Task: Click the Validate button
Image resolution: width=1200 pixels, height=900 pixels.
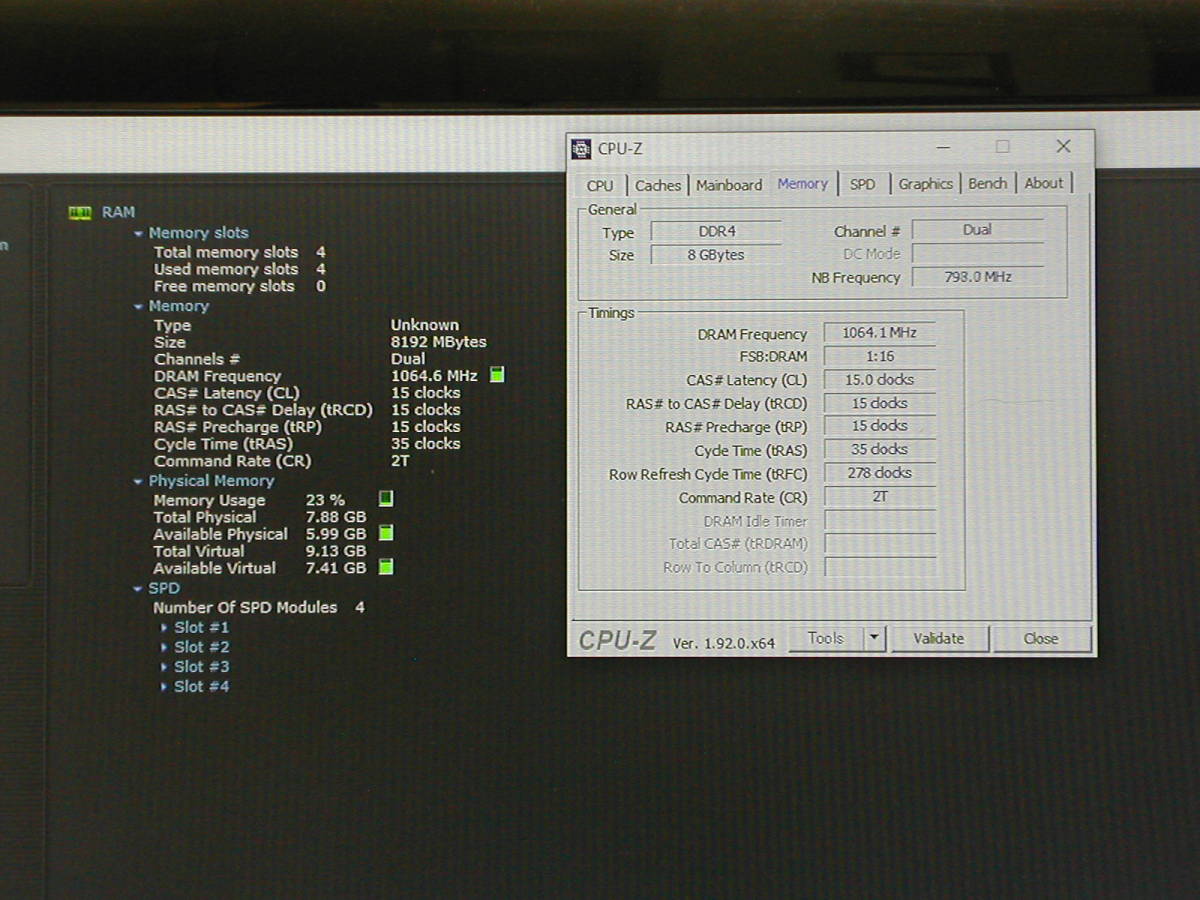Action: click(939, 638)
